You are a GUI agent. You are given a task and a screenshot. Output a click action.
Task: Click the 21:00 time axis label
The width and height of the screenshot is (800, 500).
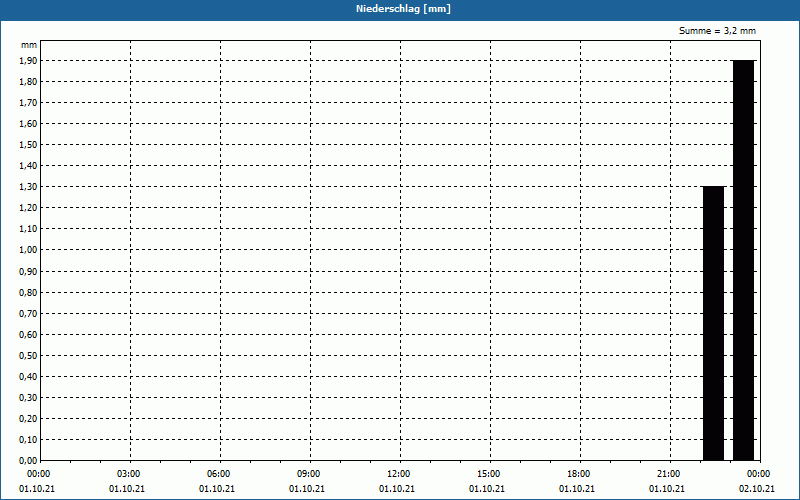point(668,474)
